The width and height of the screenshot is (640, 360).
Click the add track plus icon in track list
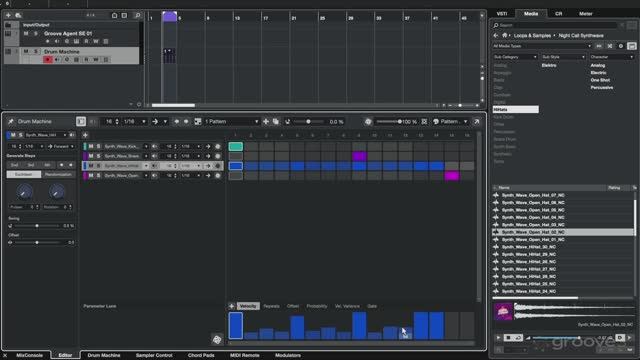(8, 15)
